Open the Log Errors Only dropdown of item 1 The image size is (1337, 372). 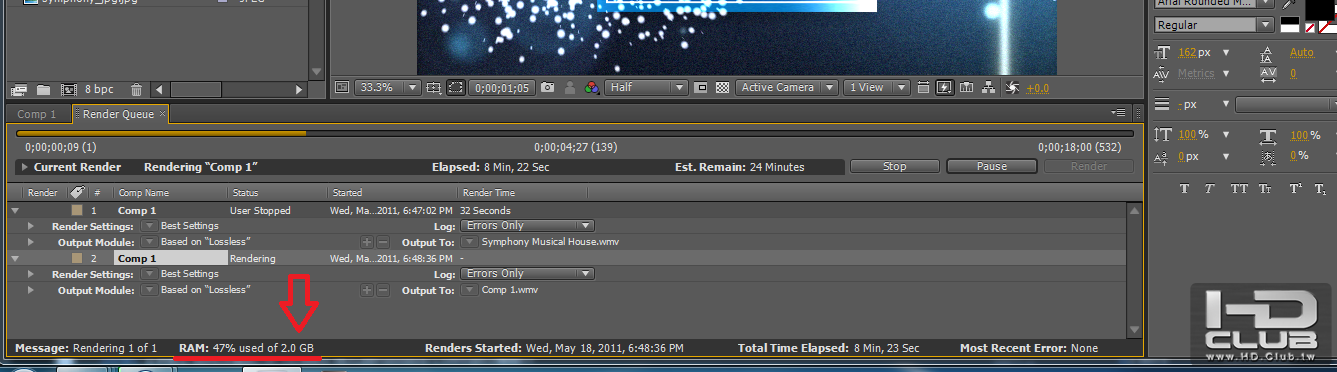[x=528, y=226]
